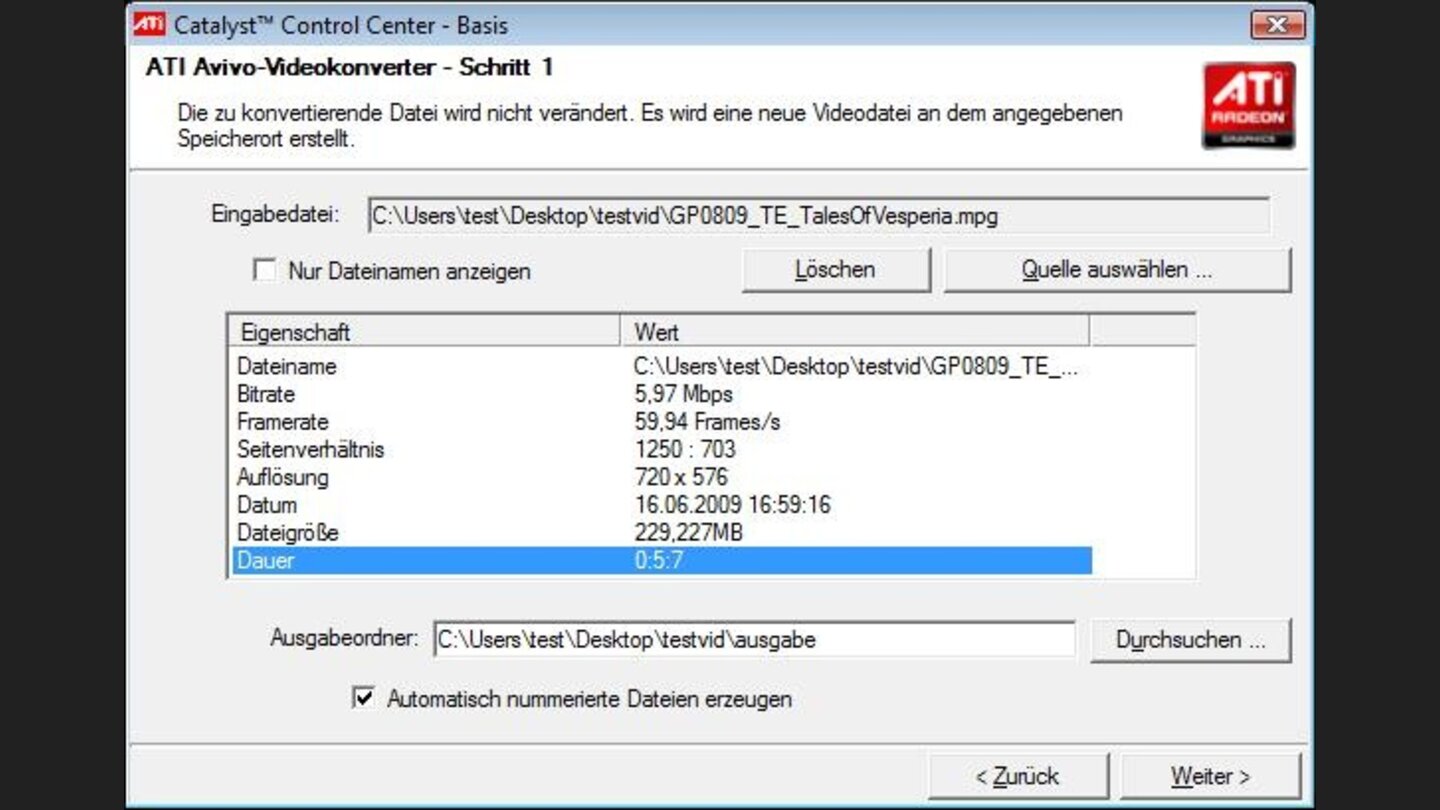Click the duration value '0:5:7'
Image resolution: width=1440 pixels, height=810 pixels.
point(659,560)
